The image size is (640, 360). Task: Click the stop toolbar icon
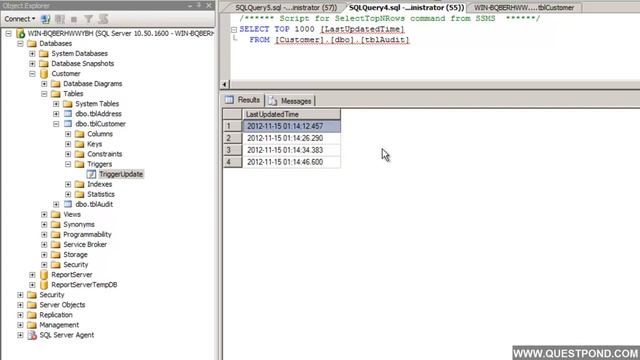coord(74,19)
